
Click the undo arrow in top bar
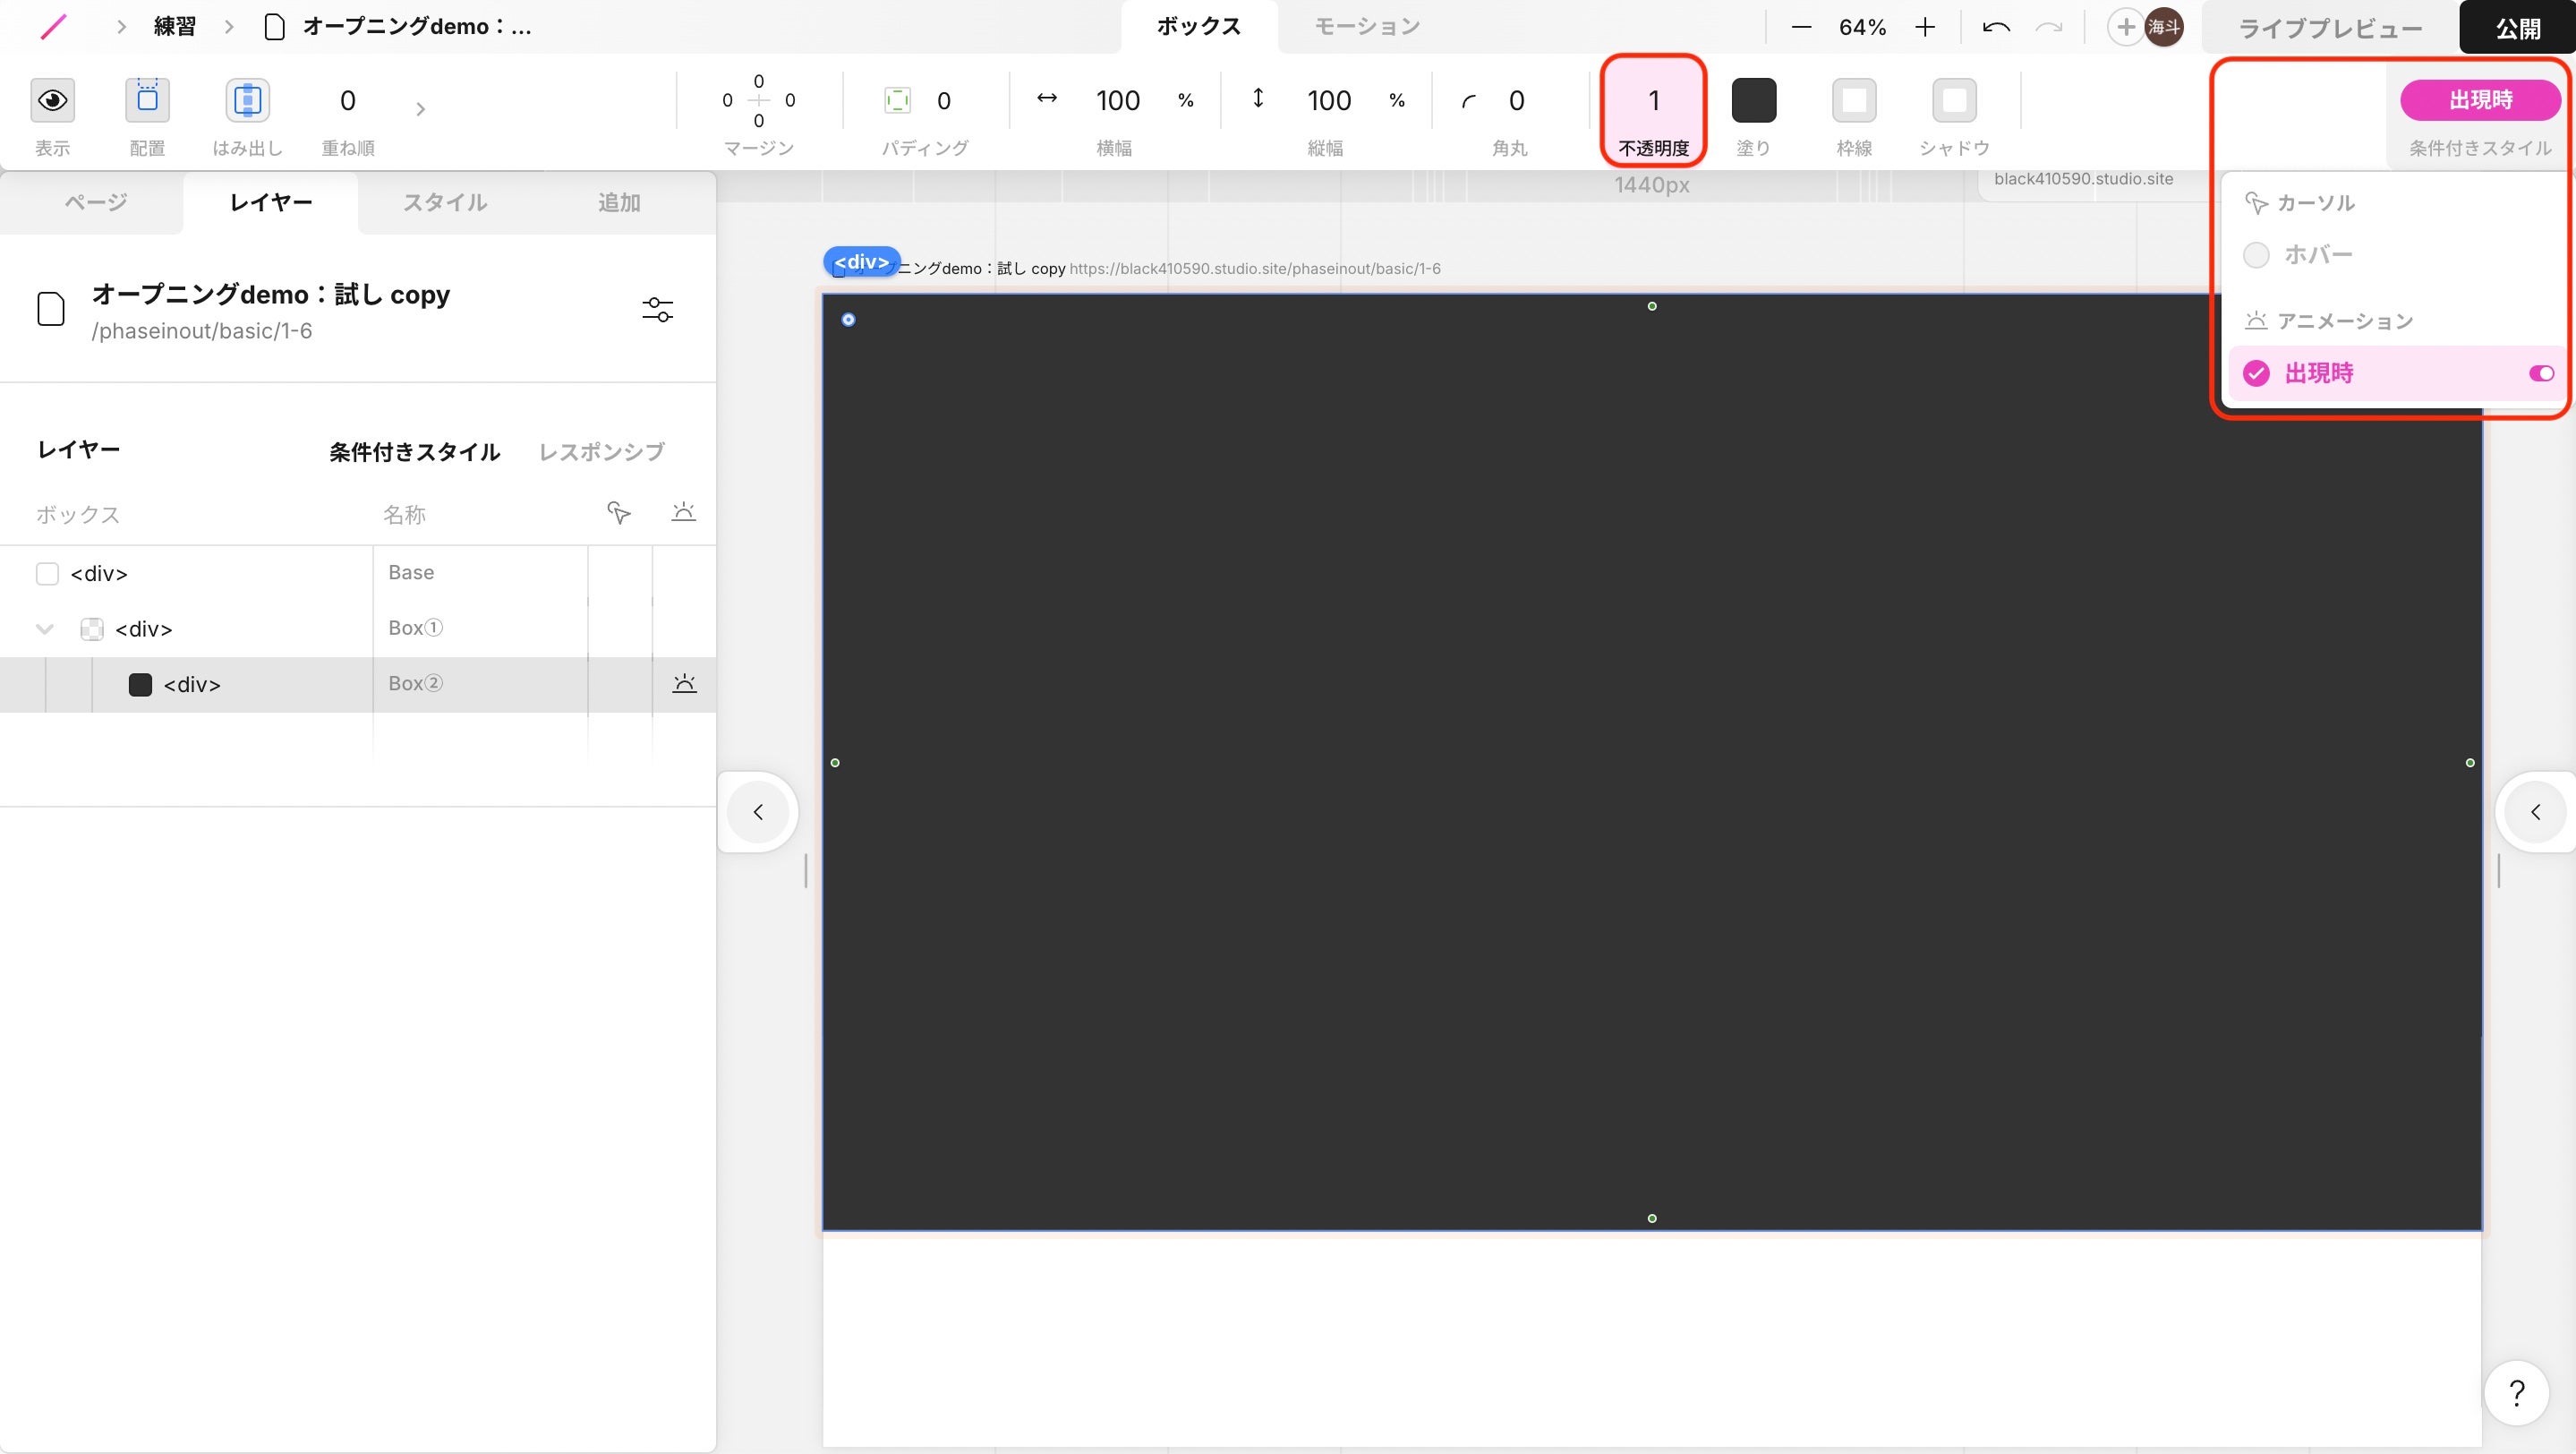pyautogui.click(x=1996, y=27)
